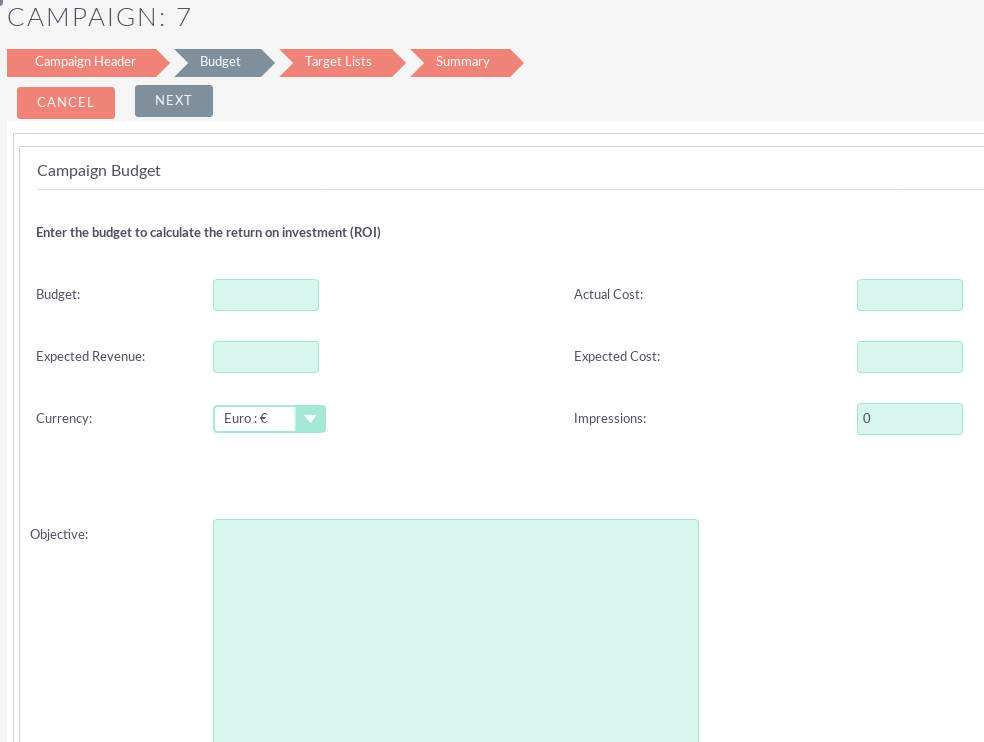984x742 pixels.
Task: Click the "Actual Cost:" label
Action: pyautogui.click(x=608, y=295)
